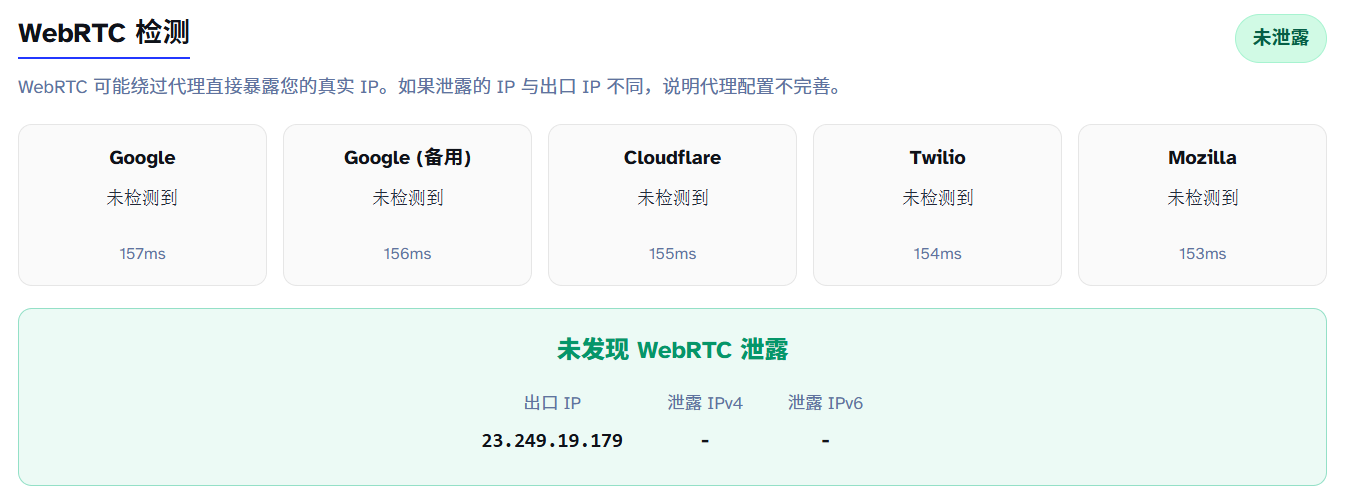Click the WebRTC 检测 heading
This screenshot has height=494, width=1345.
104,33
